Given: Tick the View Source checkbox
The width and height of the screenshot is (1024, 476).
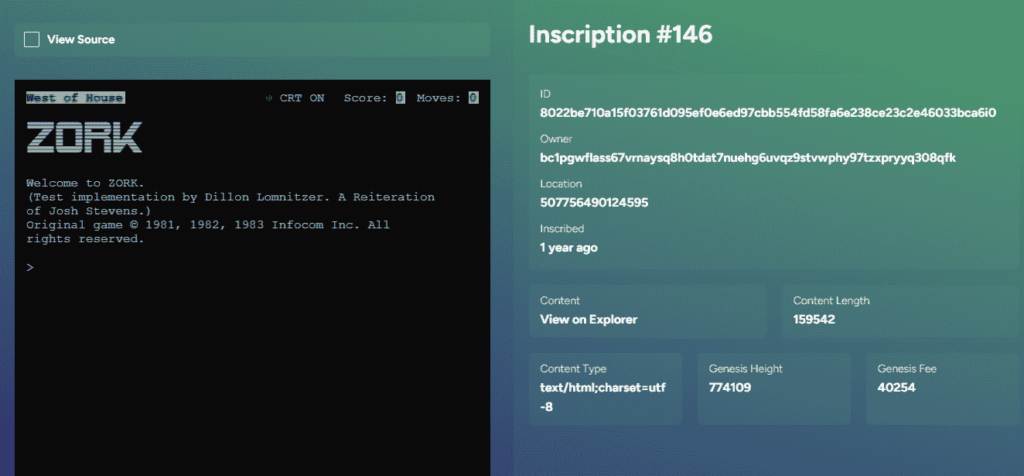Looking at the screenshot, I should 32,39.
